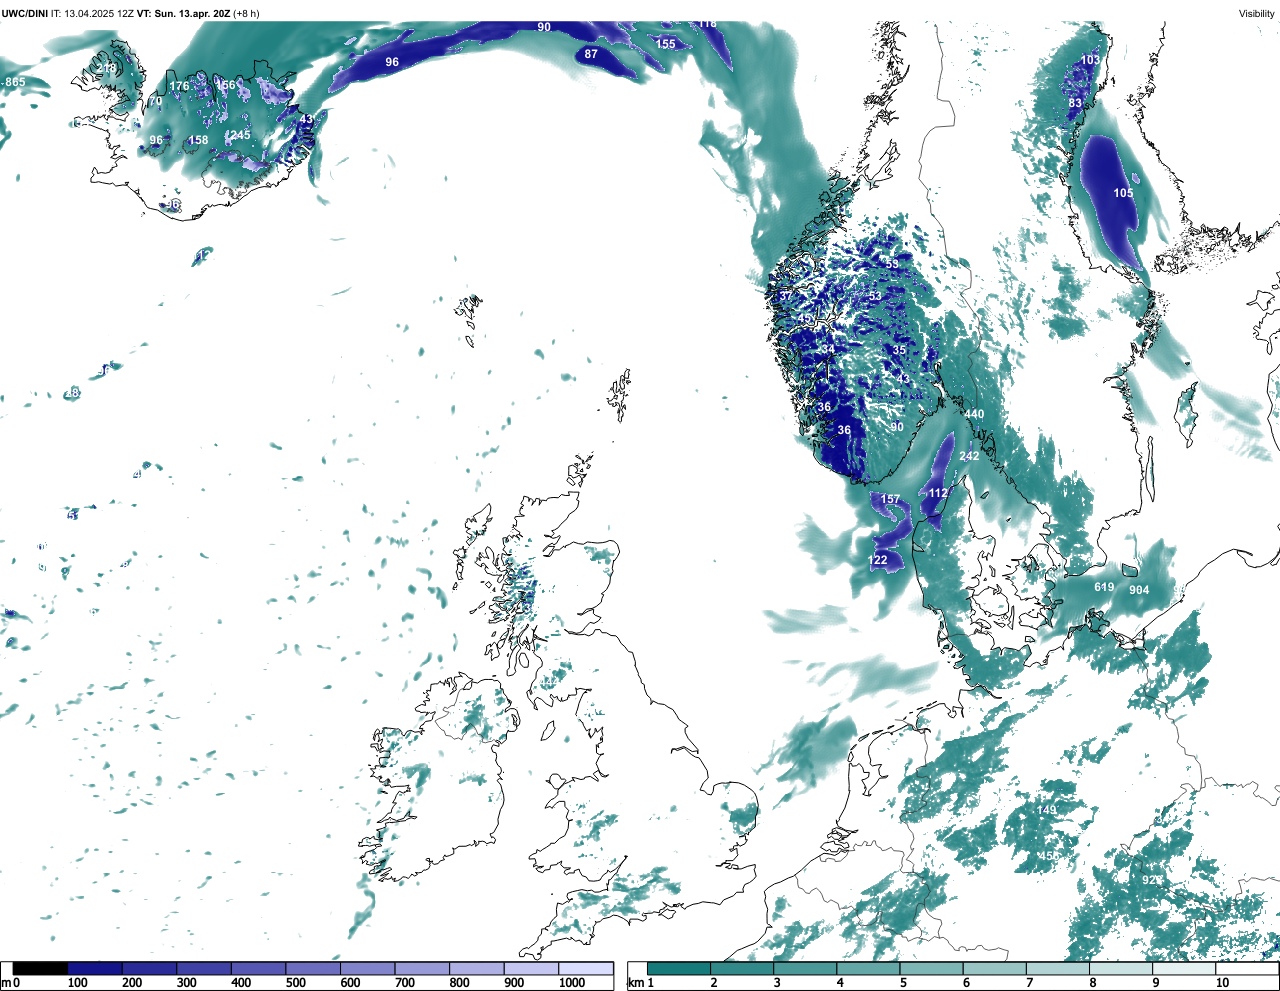
Task: Click the '122' value west of Denmark
Action: pos(878,560)
